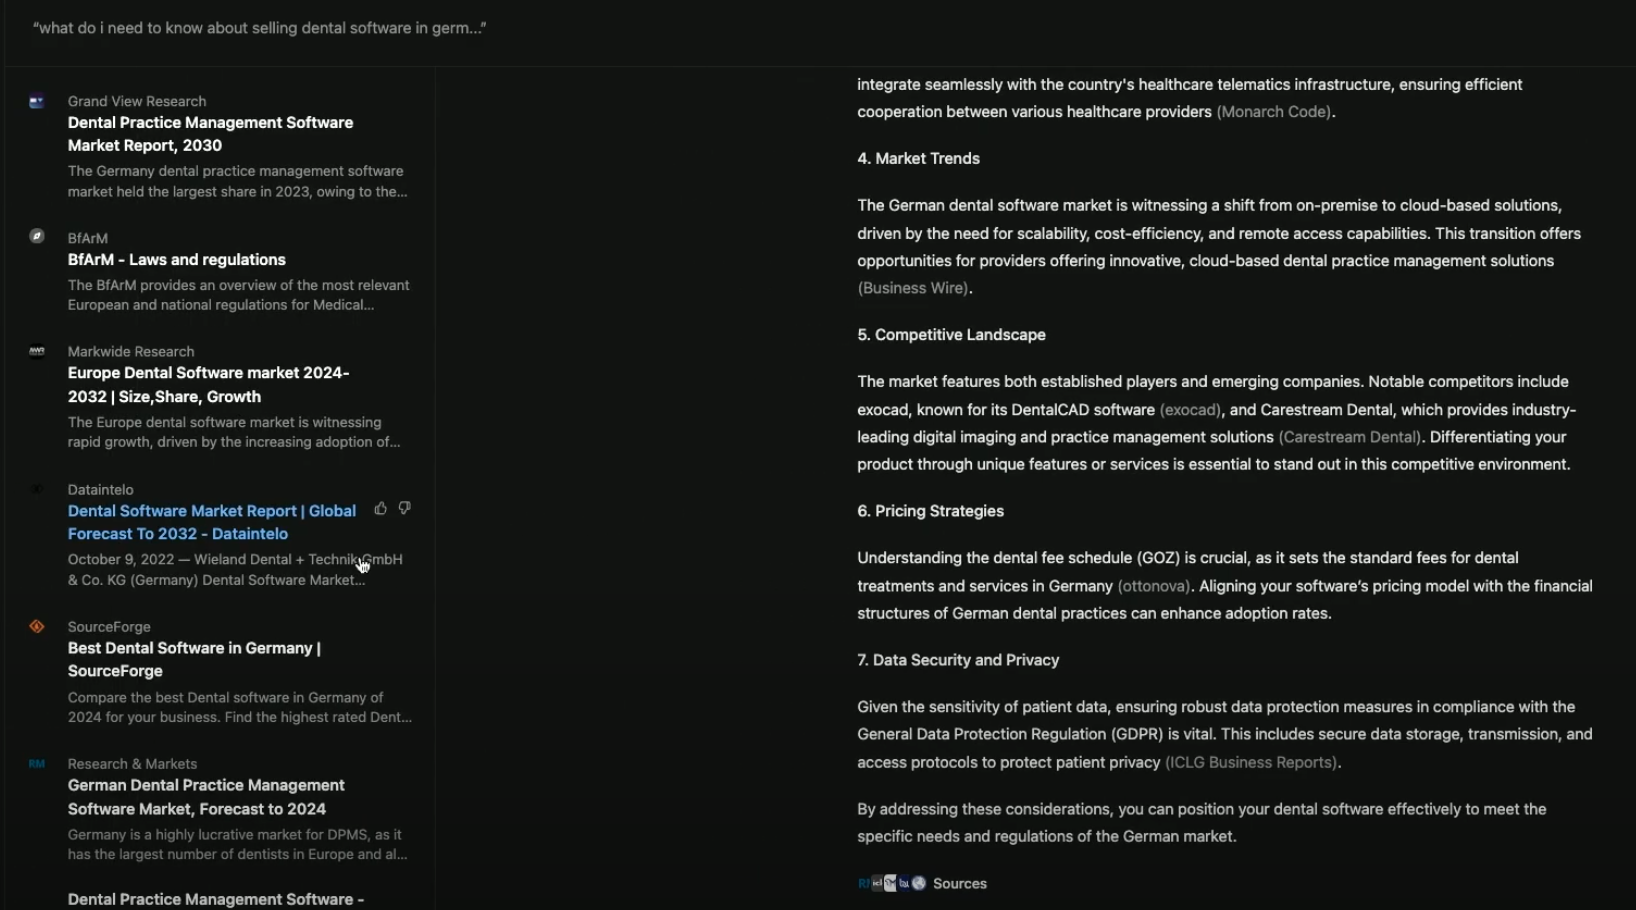The height and width of the screenshot is (910, 1636).
Task: Click the Markwide Research favicon
Action: click(37, 351)
